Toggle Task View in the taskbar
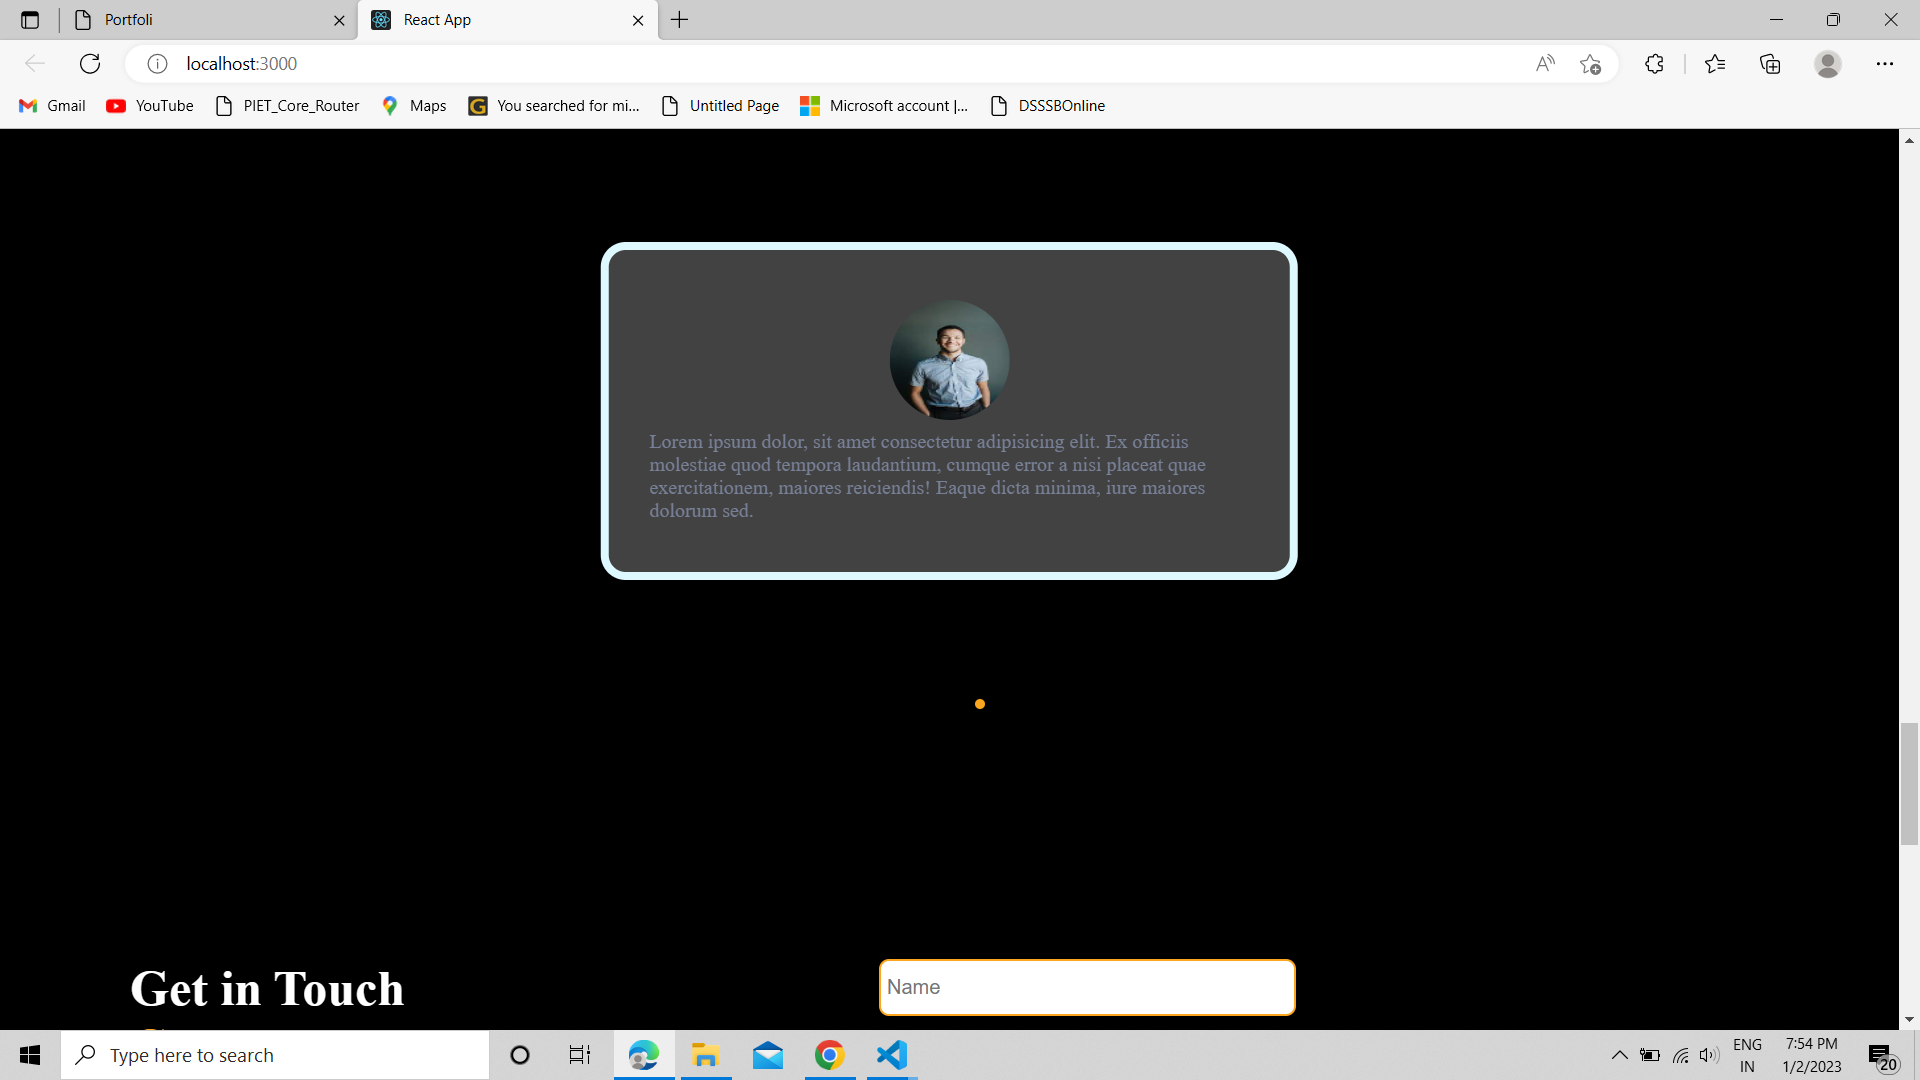Screen dimensions: 1920x1080 tap(578, 1054)
